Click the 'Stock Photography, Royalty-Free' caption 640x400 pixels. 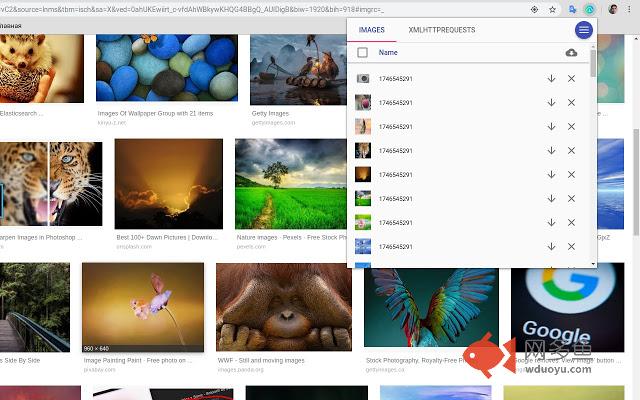point(416,361)
